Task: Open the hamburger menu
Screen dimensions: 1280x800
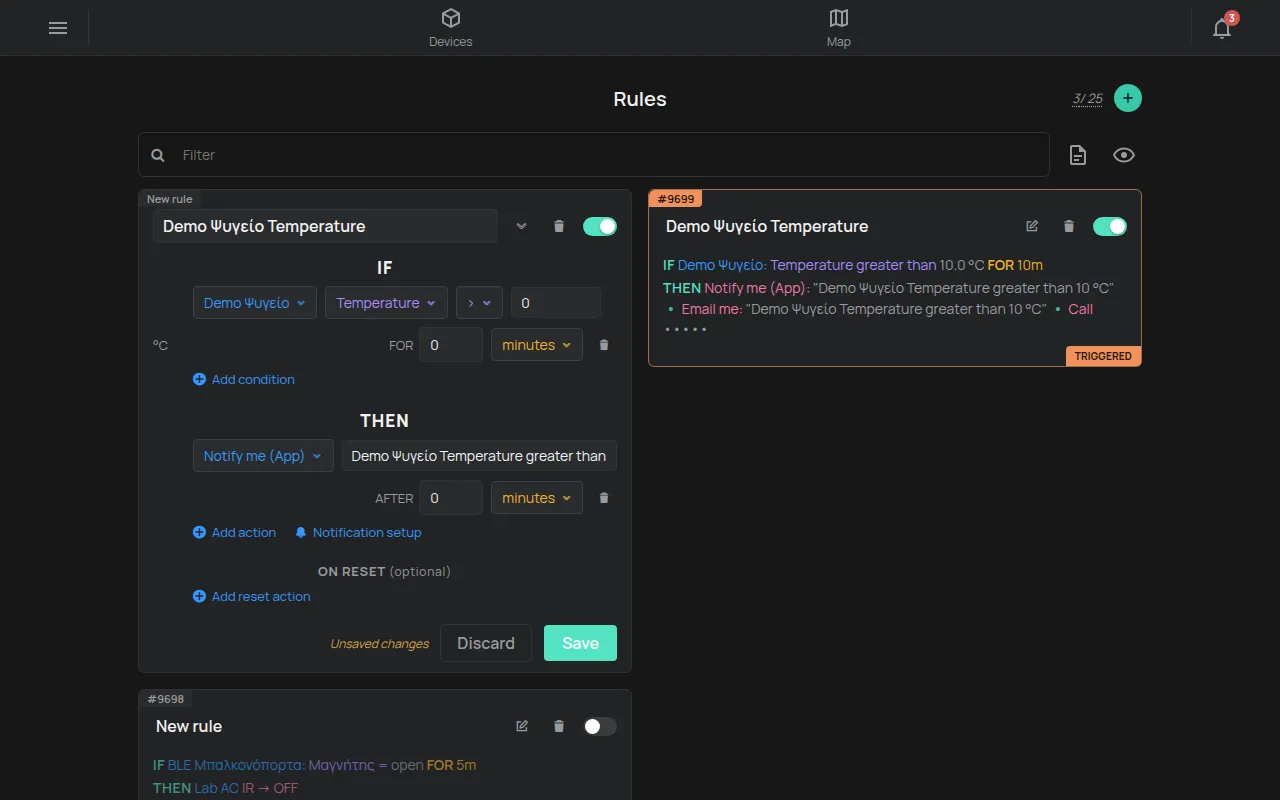Action: point(58,28)
